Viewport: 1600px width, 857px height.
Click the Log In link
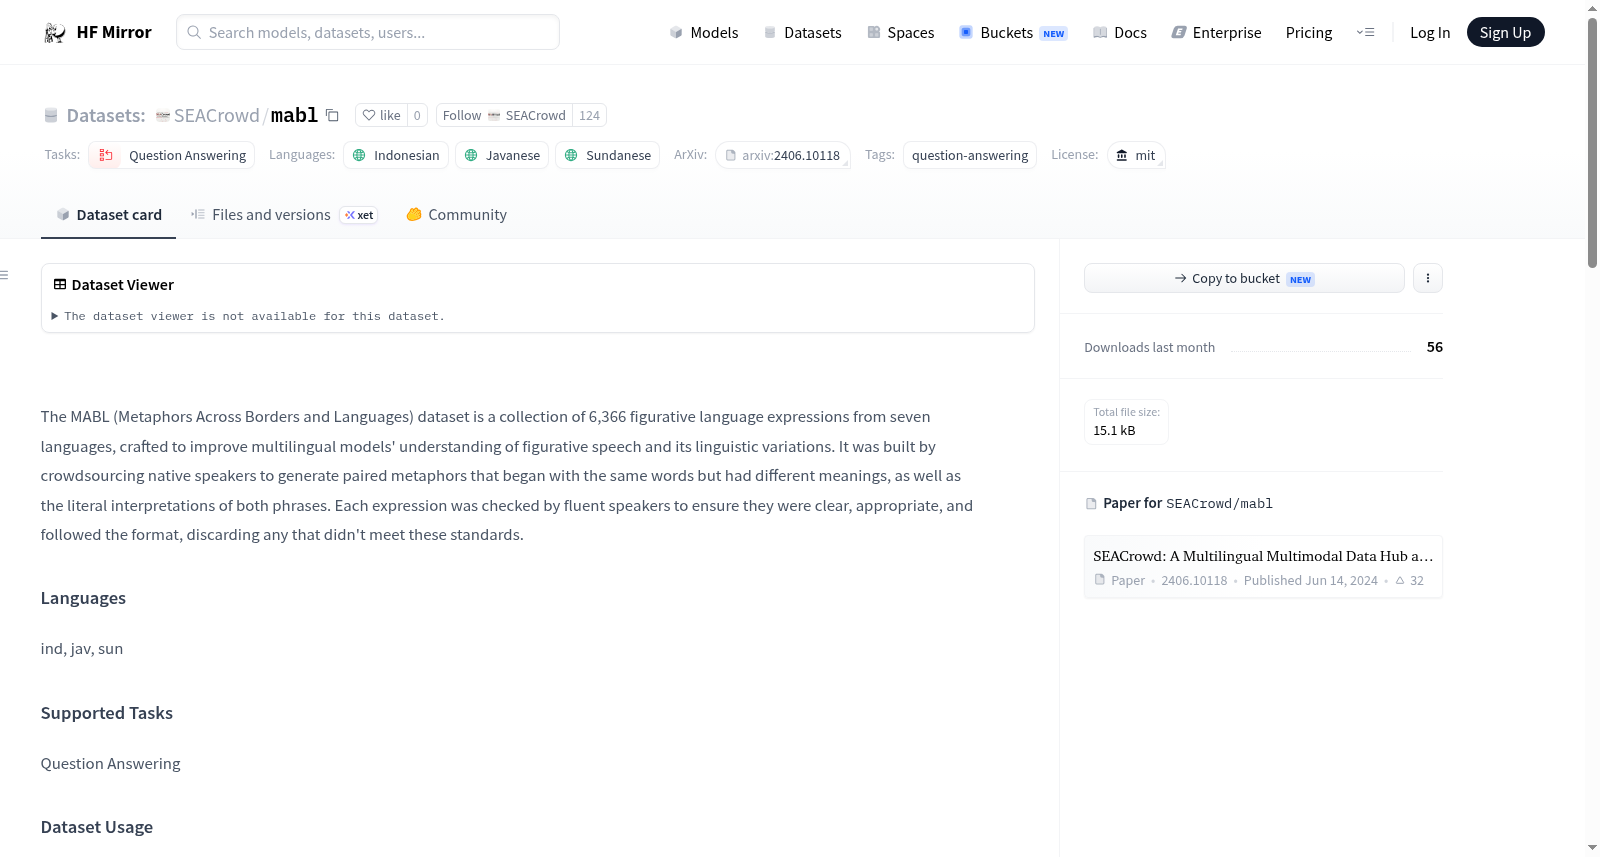[1430, 33]
